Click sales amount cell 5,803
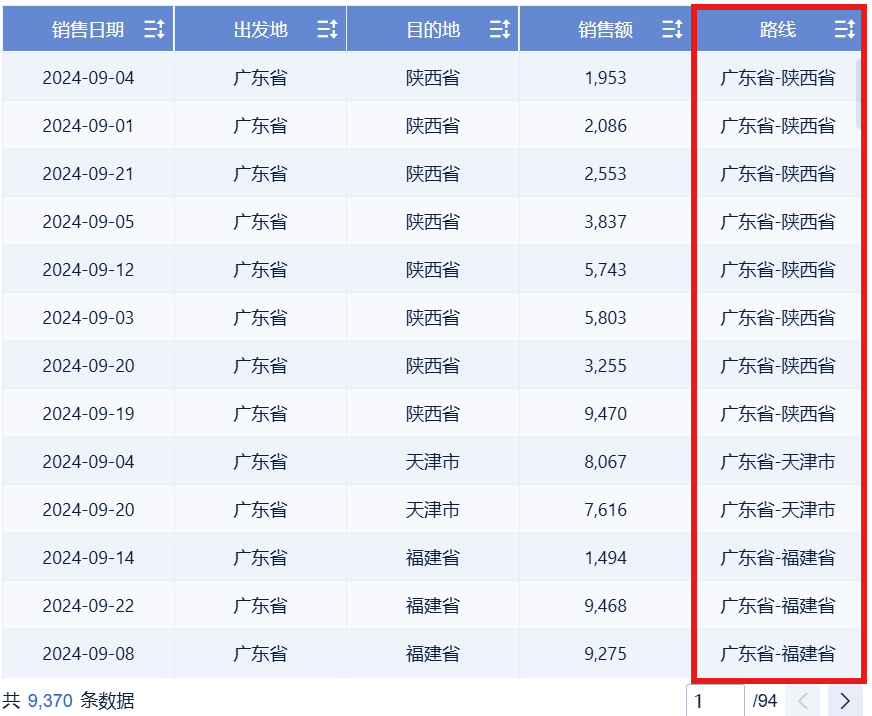 coord(605,318)
